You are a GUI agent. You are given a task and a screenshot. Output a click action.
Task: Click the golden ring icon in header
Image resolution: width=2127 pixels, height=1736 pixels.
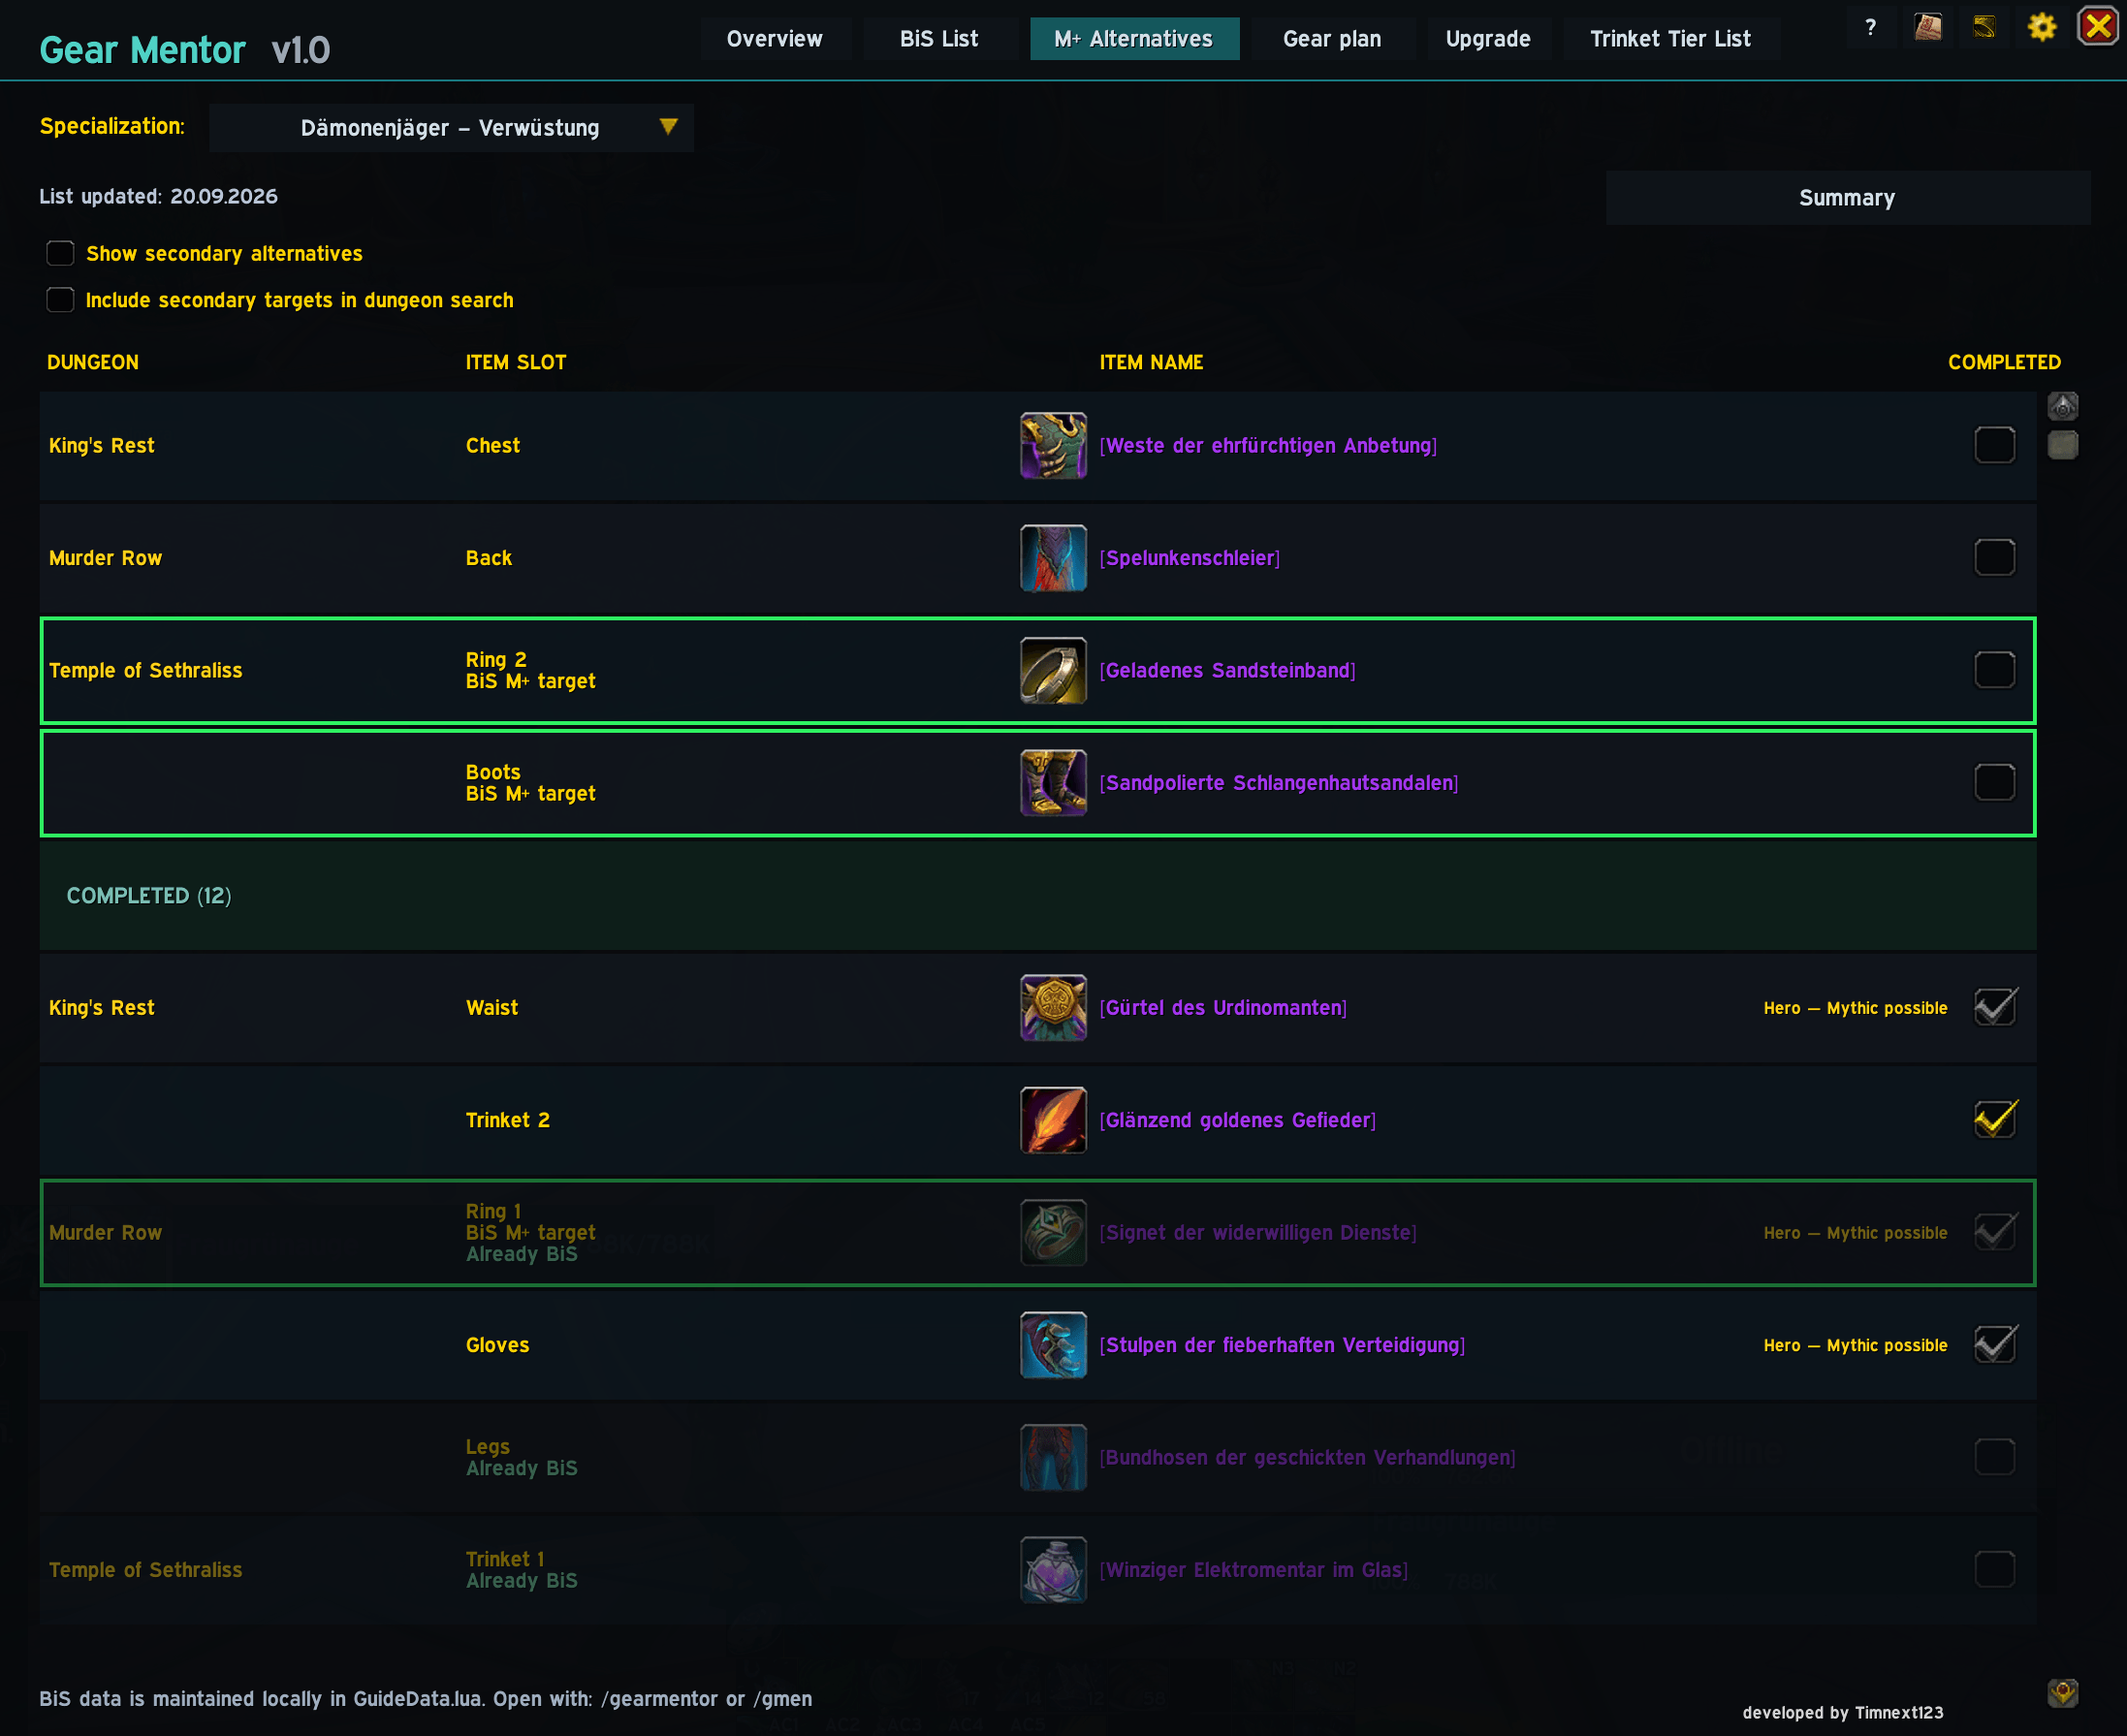coord(1984,27)
